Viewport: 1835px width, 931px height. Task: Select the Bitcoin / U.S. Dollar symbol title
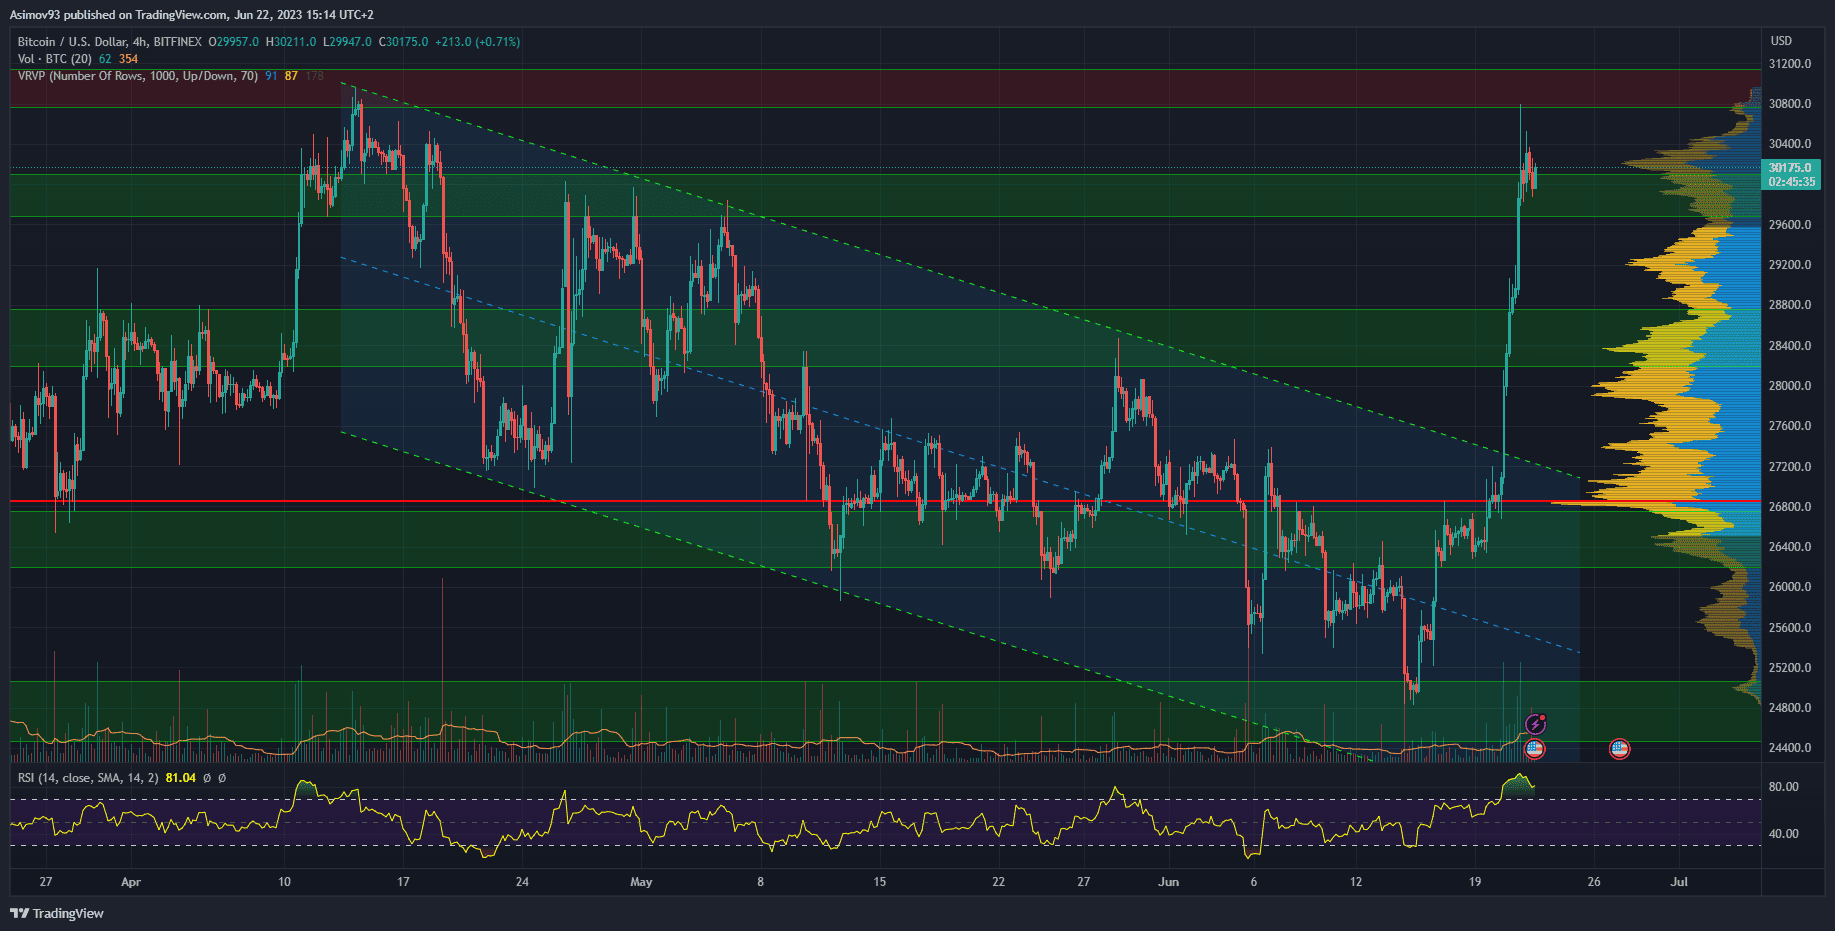[110, 42]
